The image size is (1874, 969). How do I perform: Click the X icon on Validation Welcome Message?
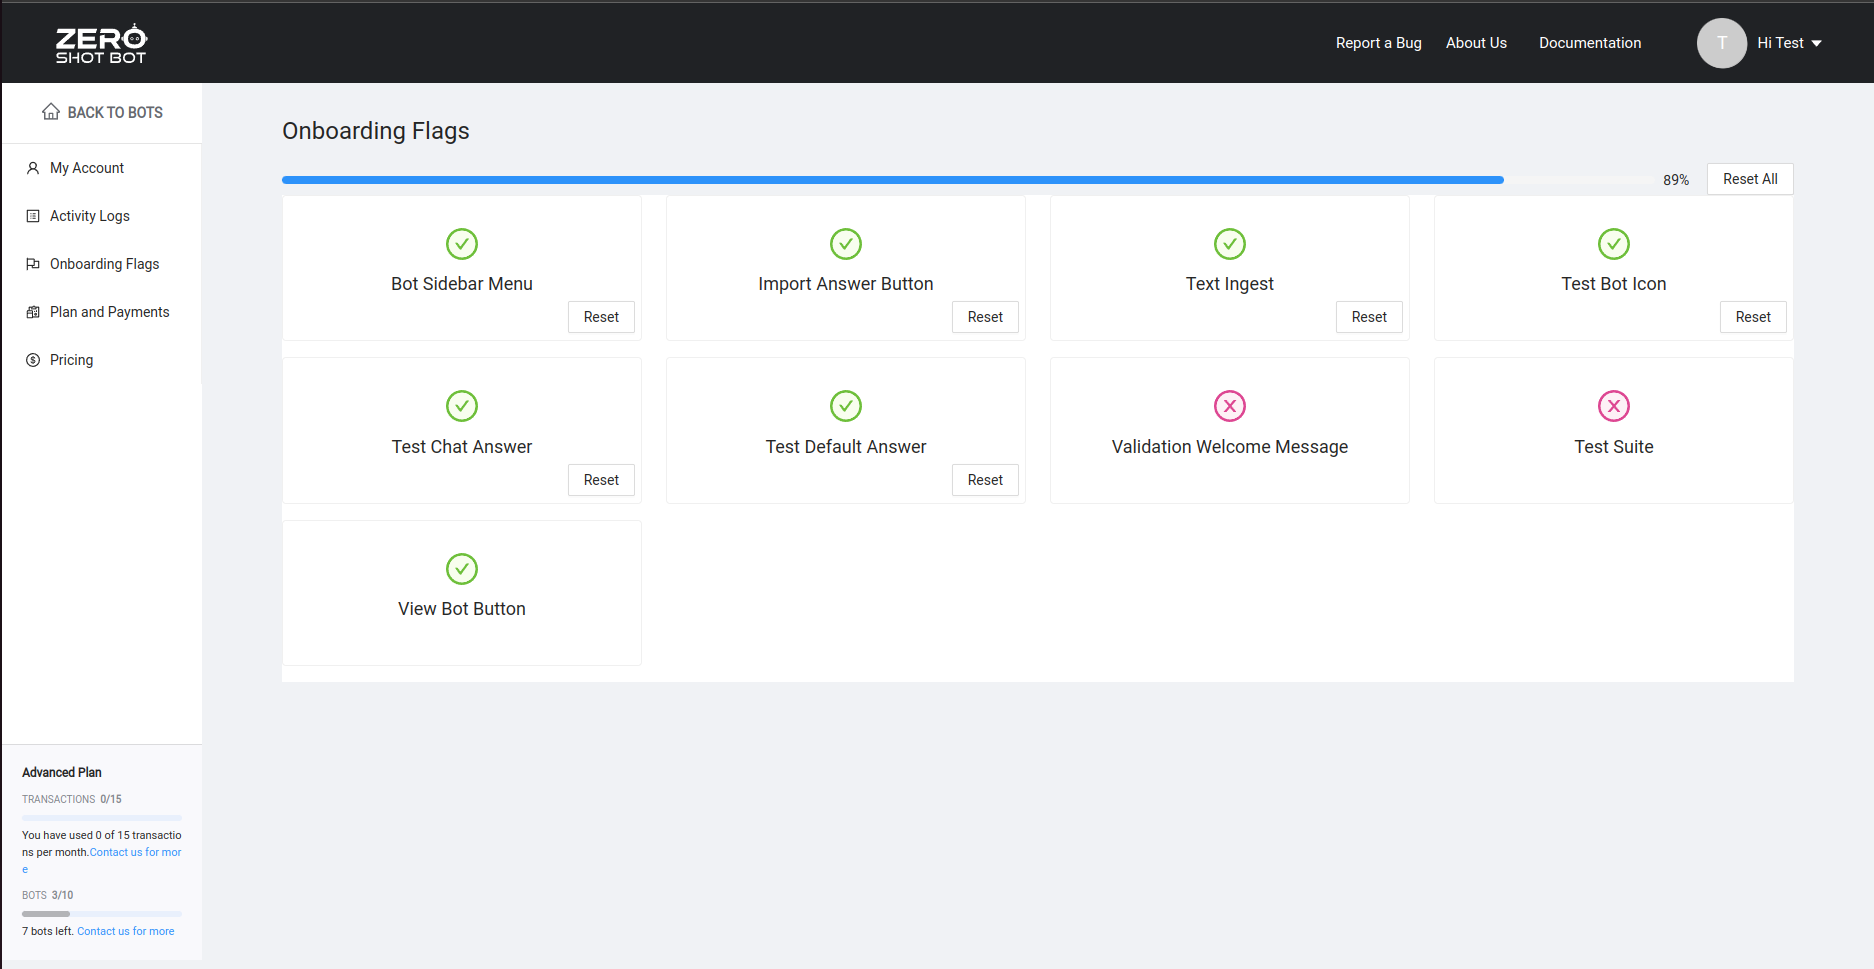[x=1229, y=406]
